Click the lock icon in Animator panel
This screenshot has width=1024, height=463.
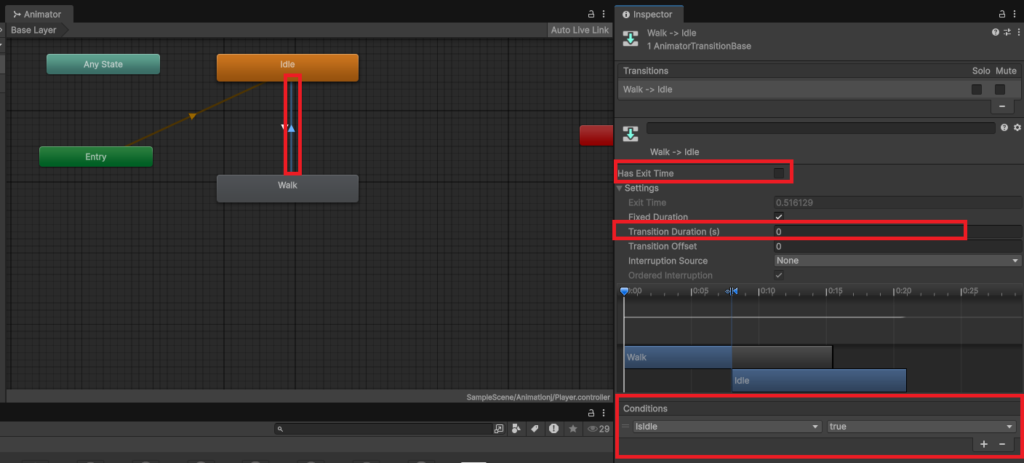tap(591, 14)
